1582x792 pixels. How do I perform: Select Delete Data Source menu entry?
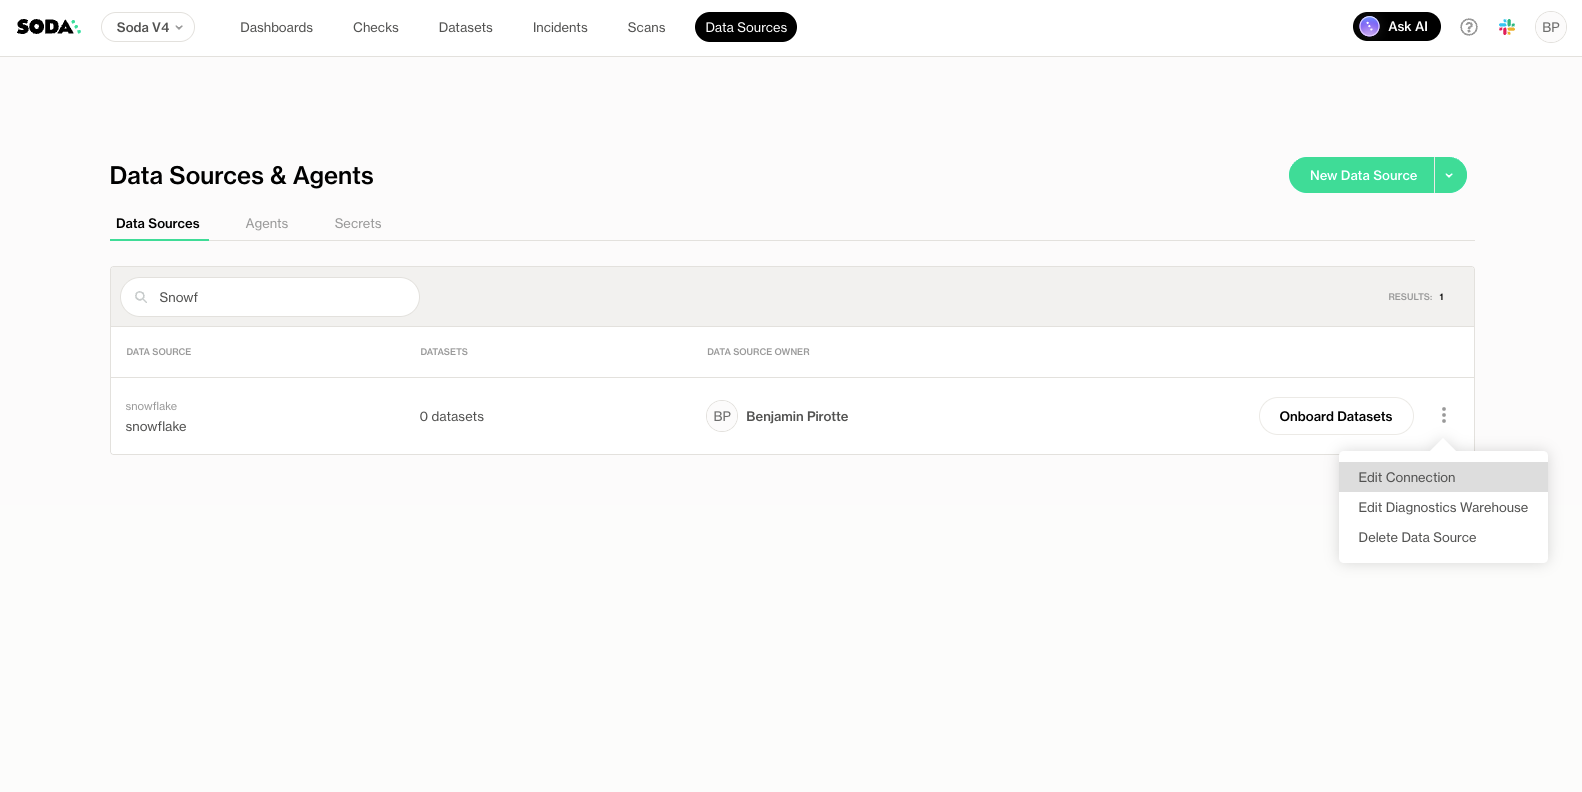coord(1416,537)
